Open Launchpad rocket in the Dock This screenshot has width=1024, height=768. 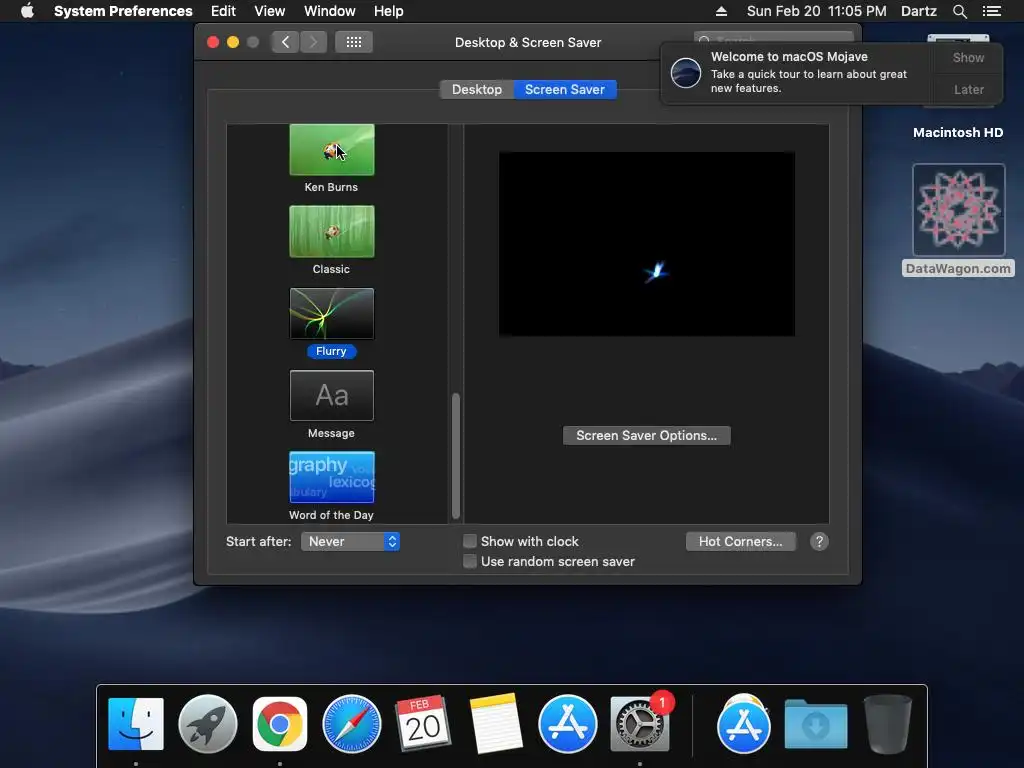pyautogui.click(x=208, y=724)
